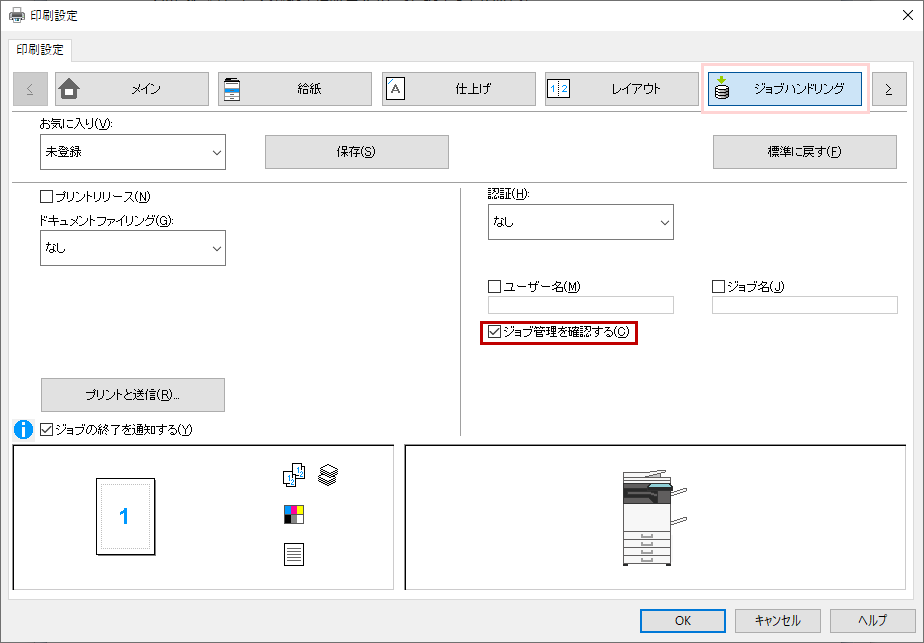Enable the プリントリリース checkbox
Viewport: 924px width, 643px height.
[47, 196]
